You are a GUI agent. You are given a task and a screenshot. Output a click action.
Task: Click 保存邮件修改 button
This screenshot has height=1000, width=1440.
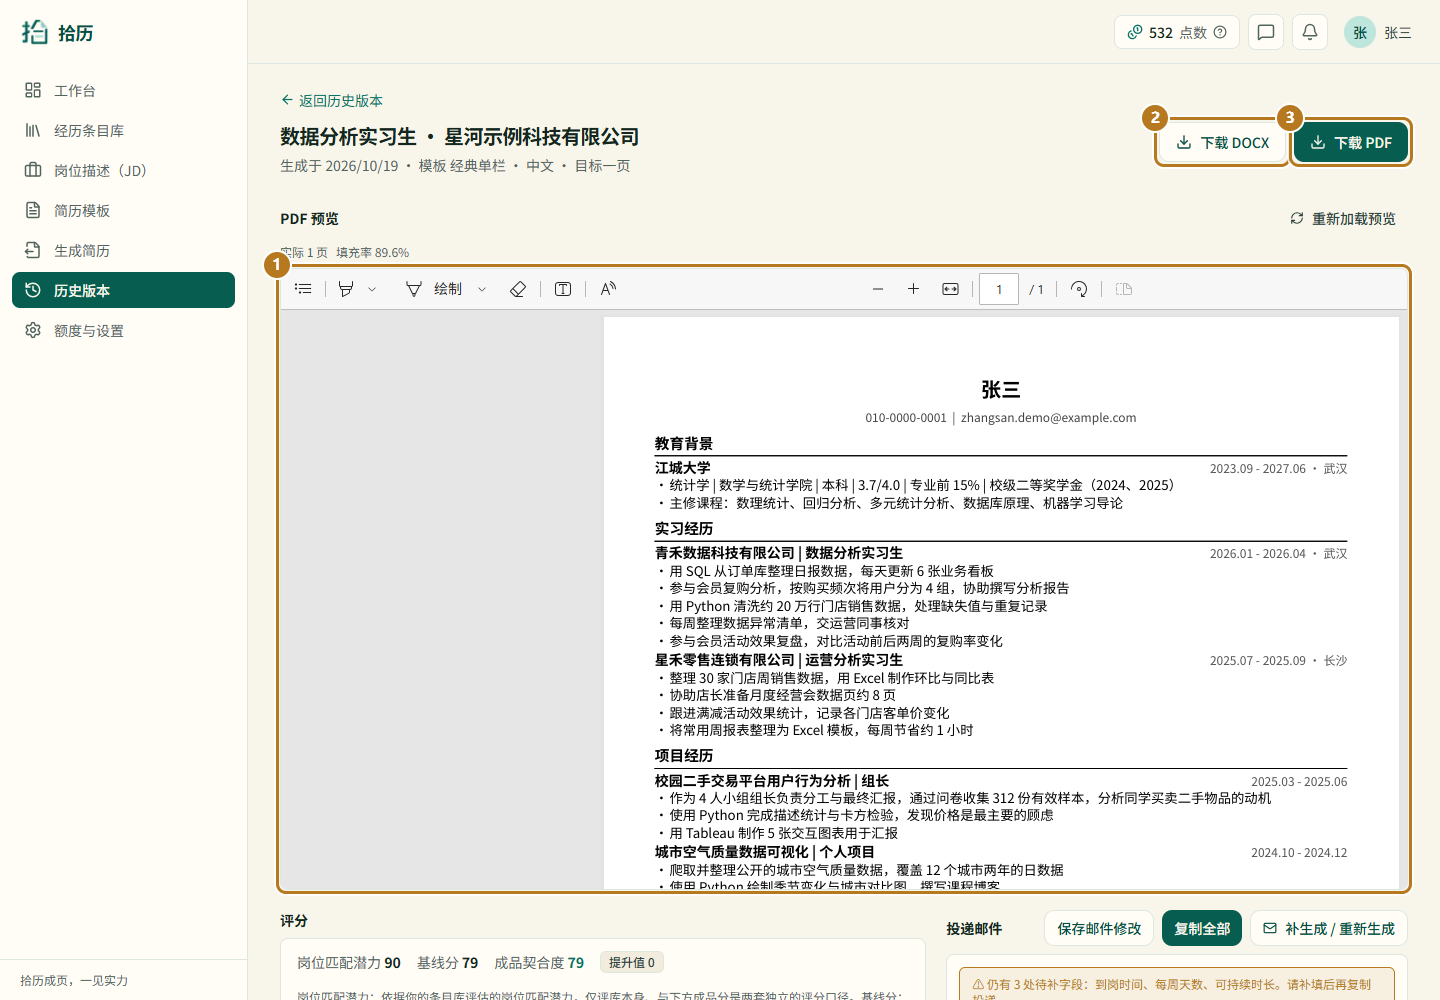(1099, 928)
